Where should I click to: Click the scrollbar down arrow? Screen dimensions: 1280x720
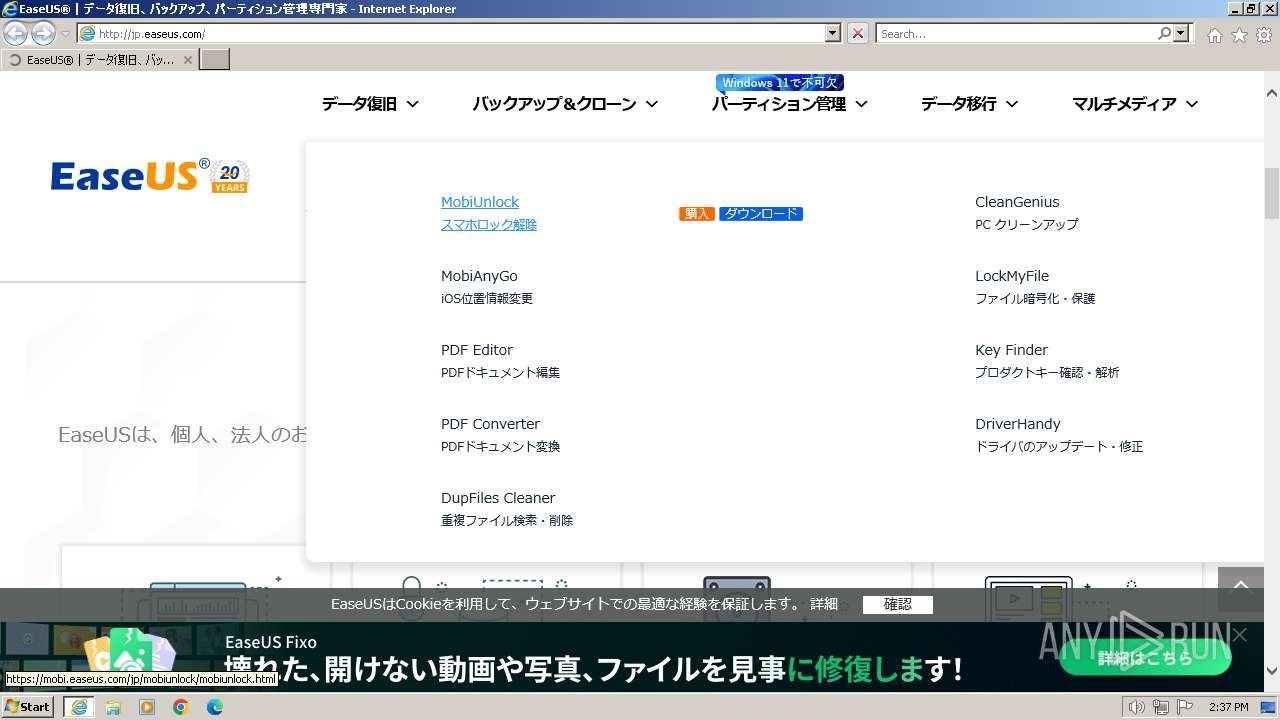(1272, 671)
